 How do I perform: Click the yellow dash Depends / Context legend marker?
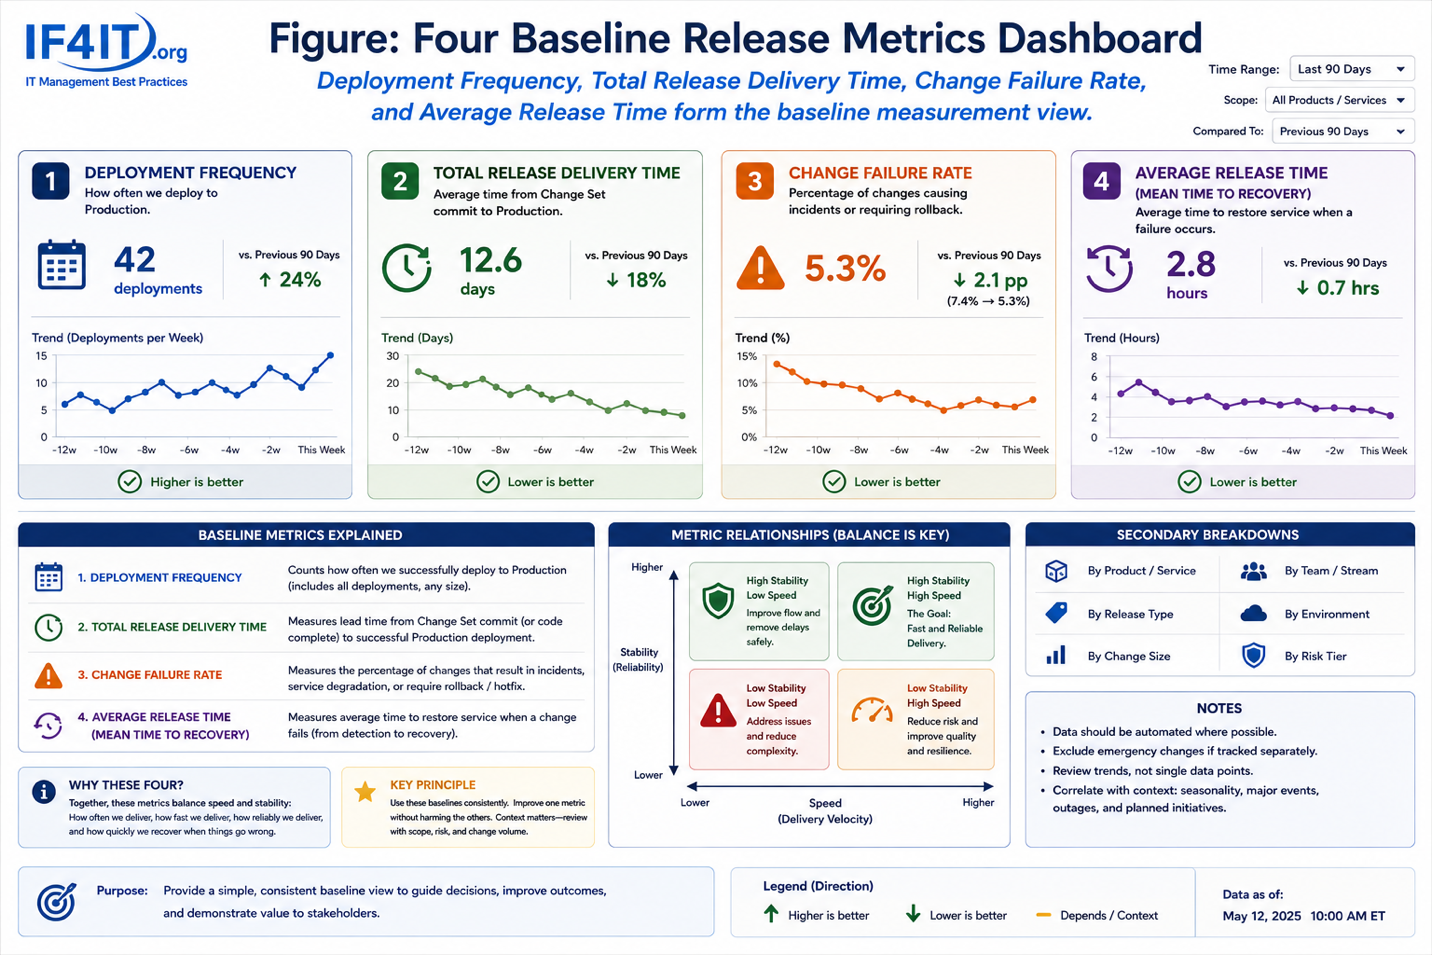pyautogui.click(x=1043, y=915)
